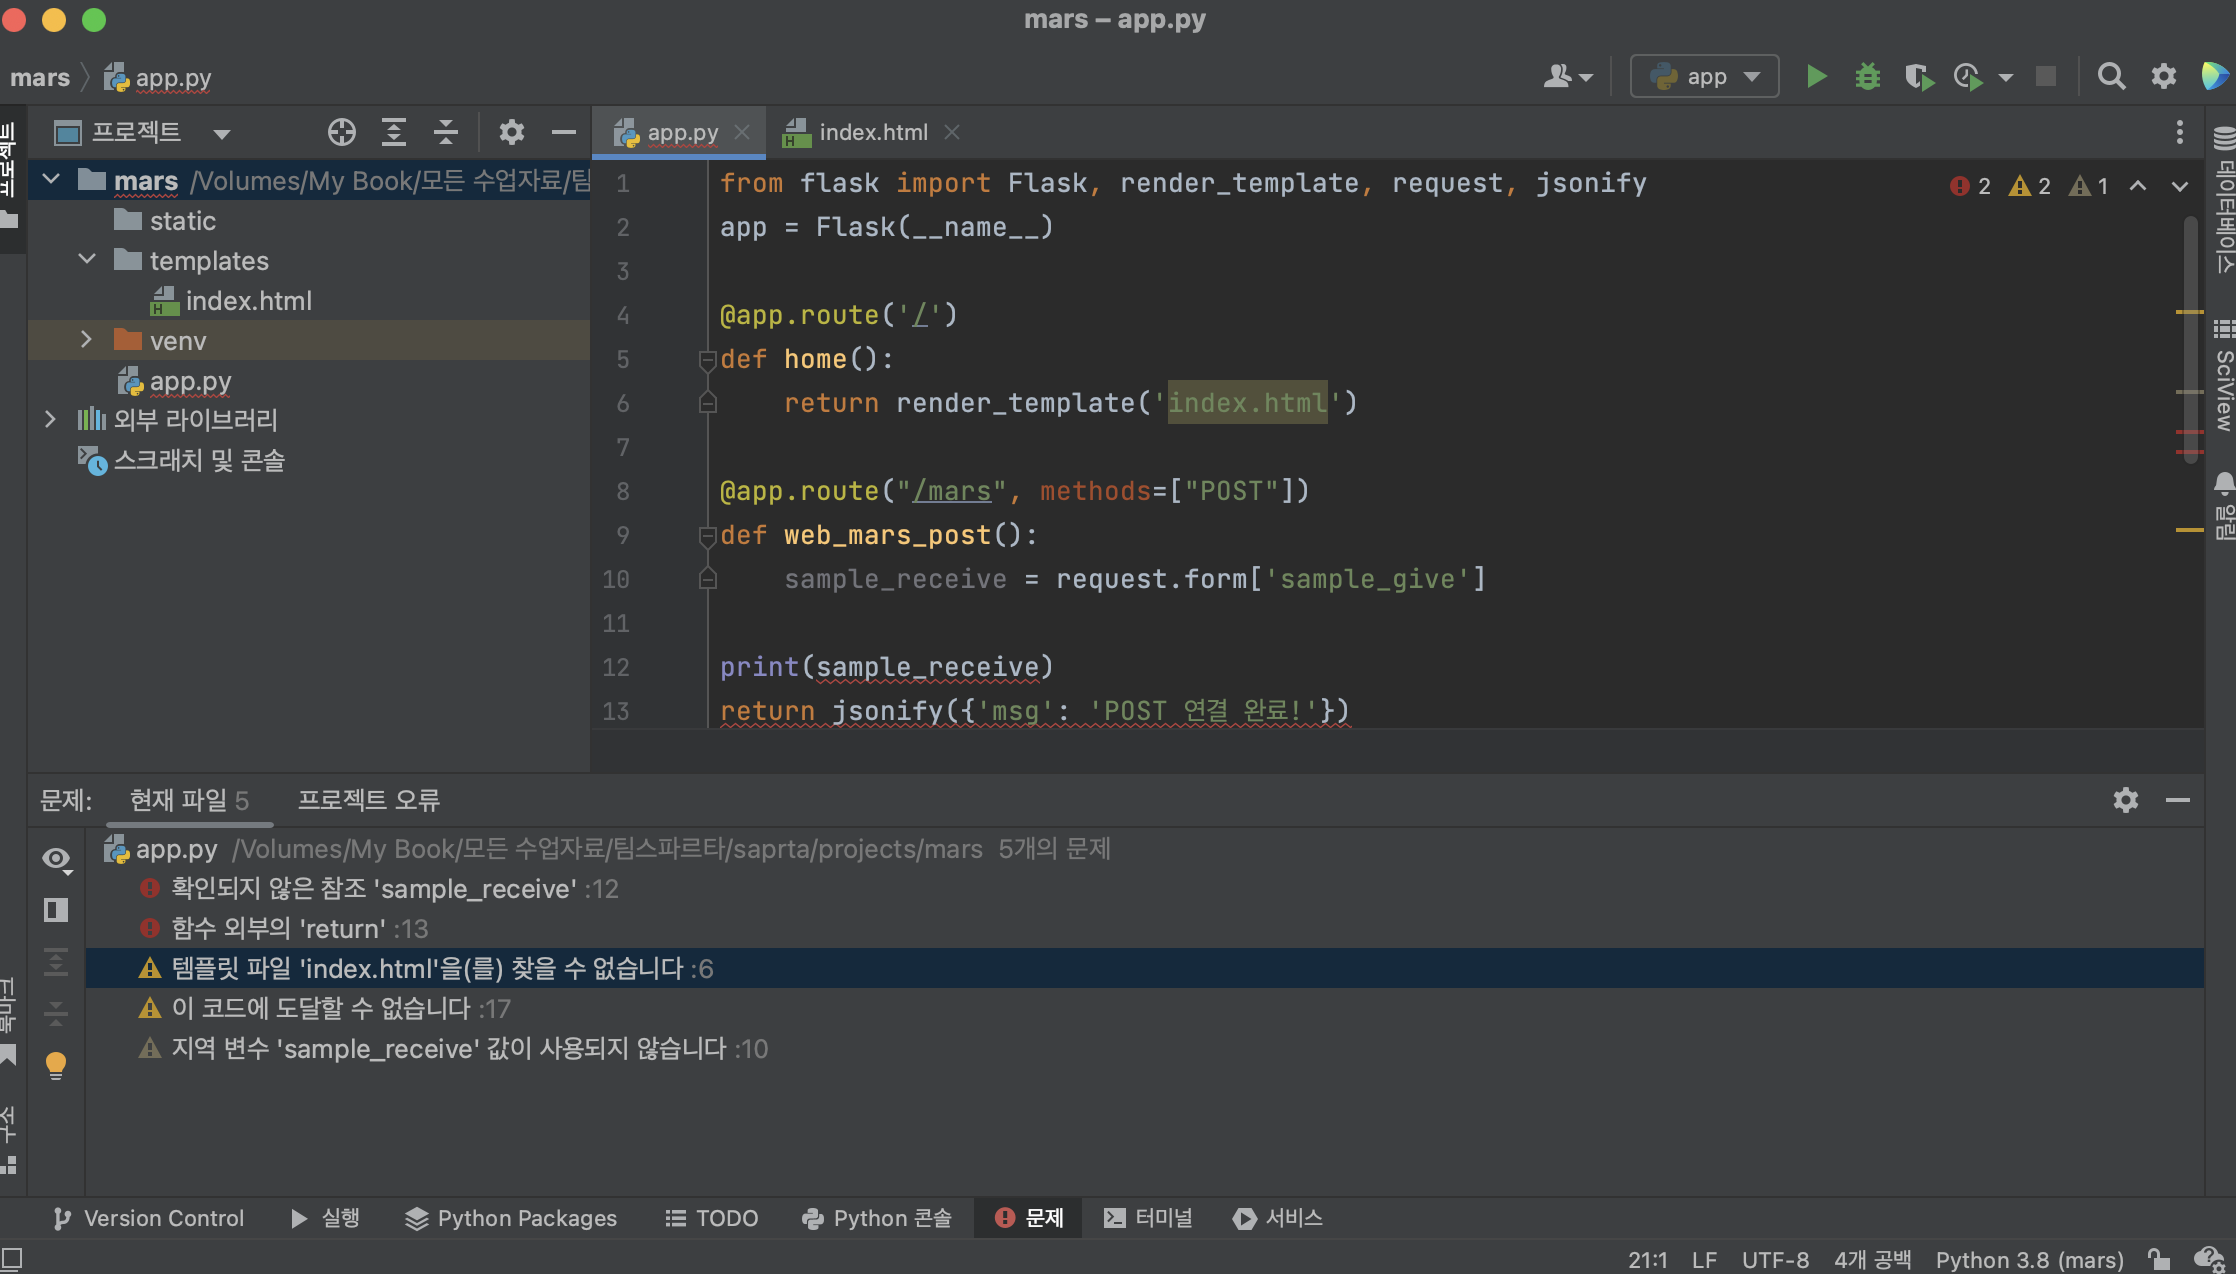Open the app run configuration dropdown
The image size is (2236, 1274).
[x=1705, y=77]
